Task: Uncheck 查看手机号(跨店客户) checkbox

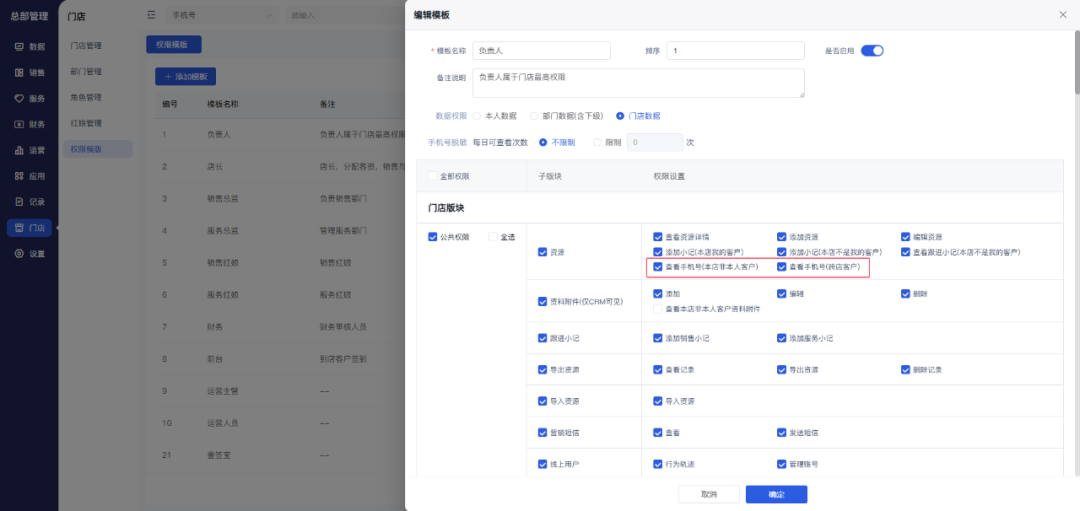Action: click(x=782, y=267)
